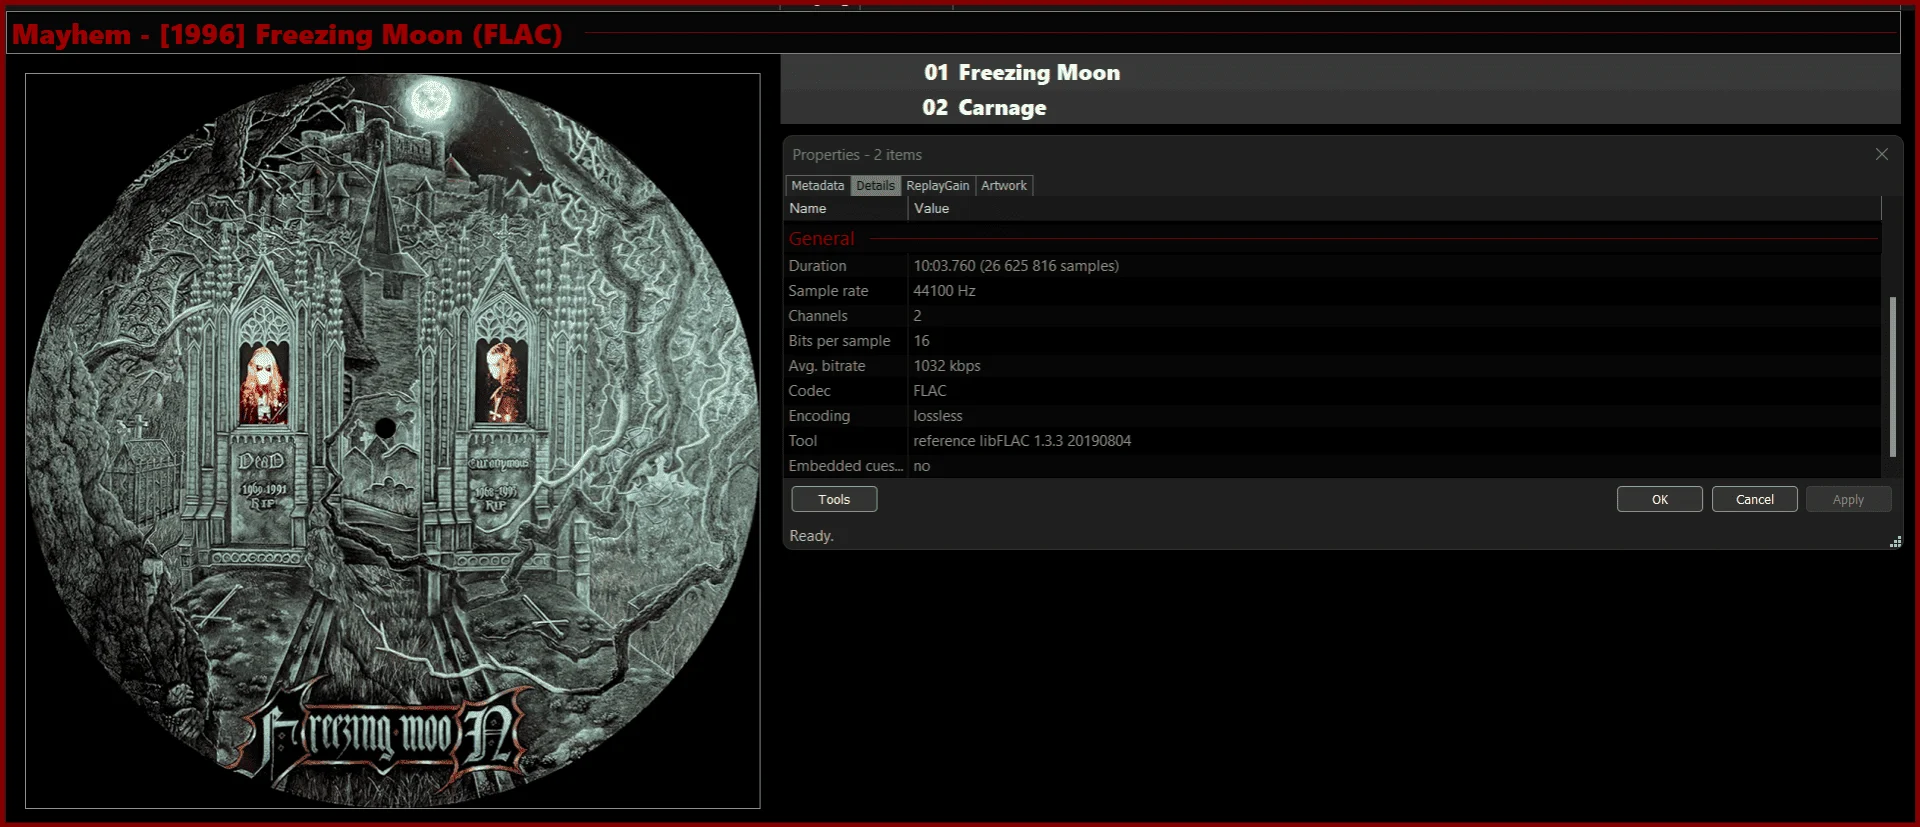Image resolution: width=1920 pixels, height=827 pixels.
Task: Click Cancel in Properties dialog
Action: (1754, 499)
